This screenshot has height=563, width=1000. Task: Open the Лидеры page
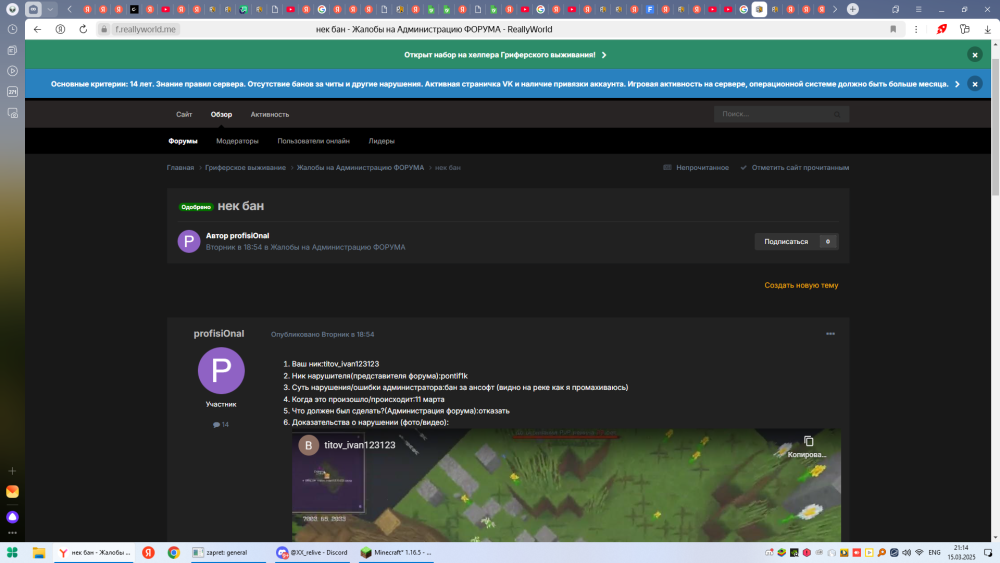(x=381, y=141)
